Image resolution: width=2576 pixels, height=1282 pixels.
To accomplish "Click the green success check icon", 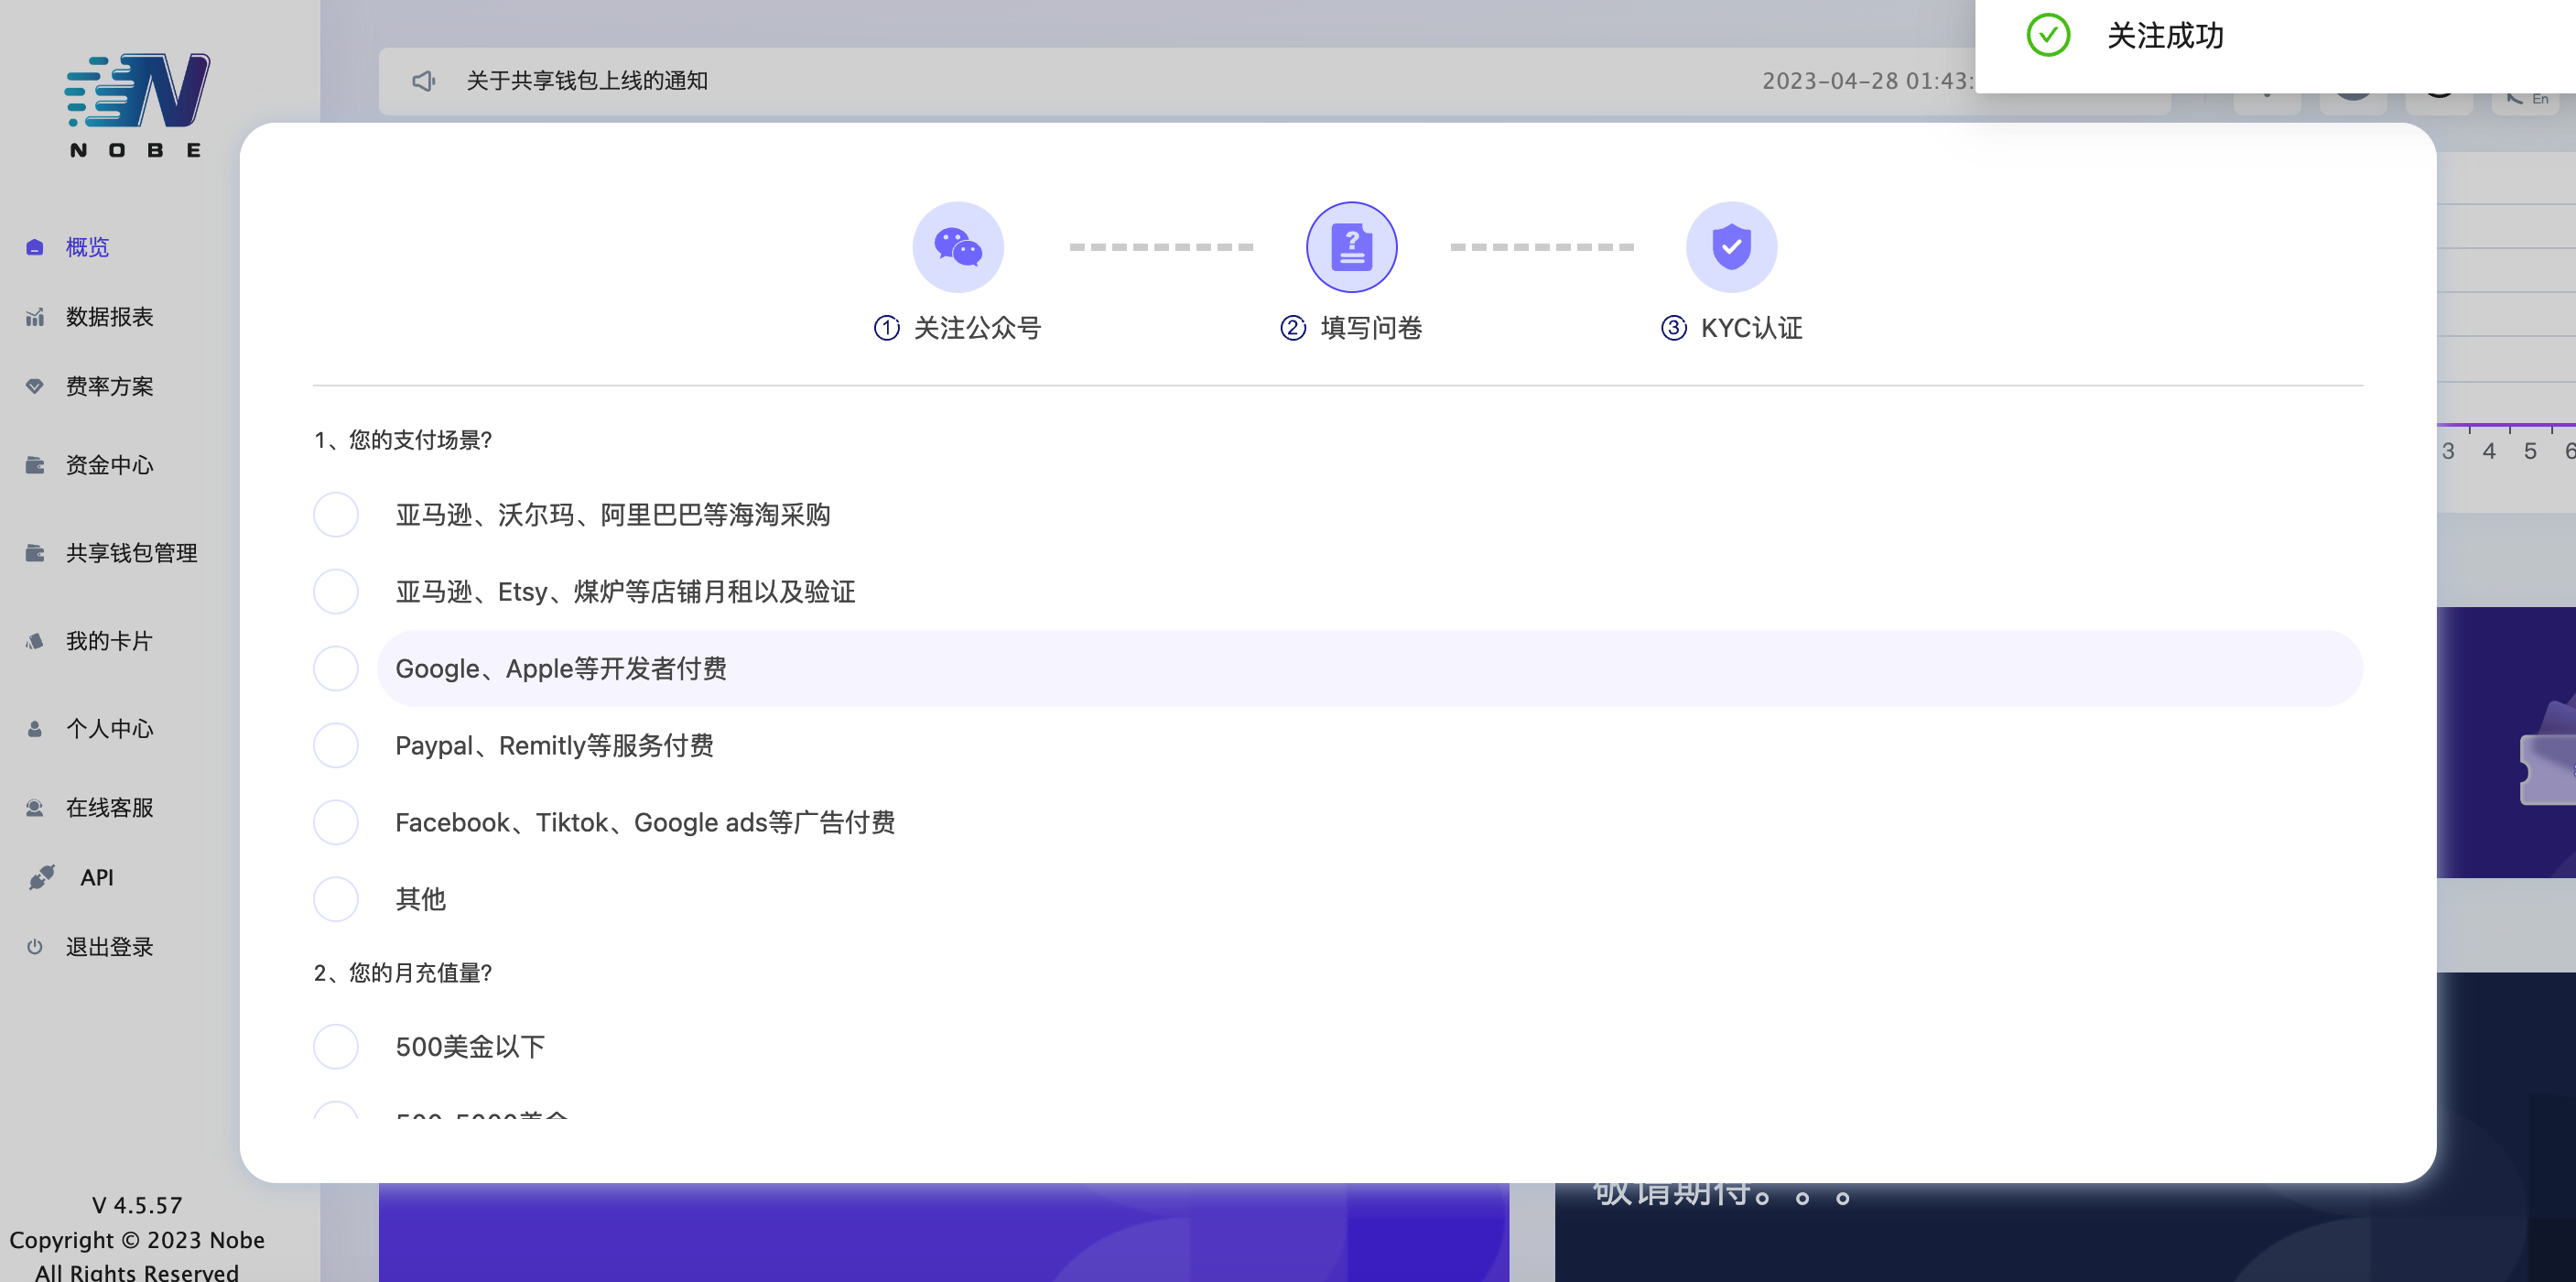I will (x=2048, y=36).
